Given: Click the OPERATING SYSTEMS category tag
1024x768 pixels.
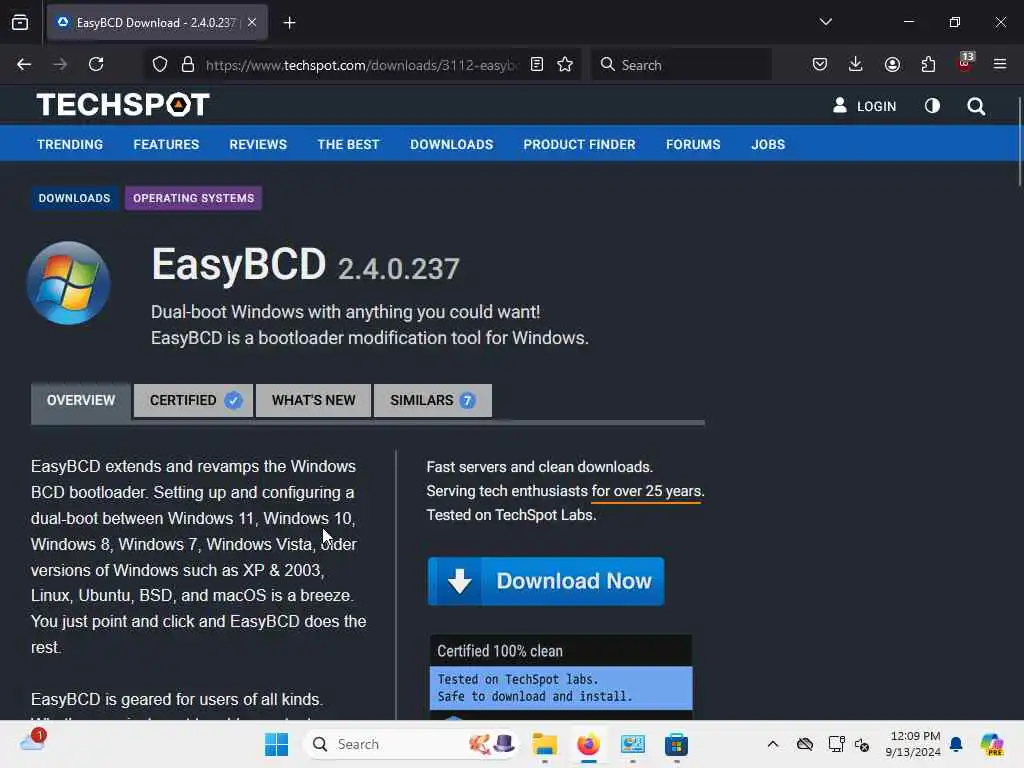Looking at the screenshot, I should pyautogui.click(x=193, y=198).
